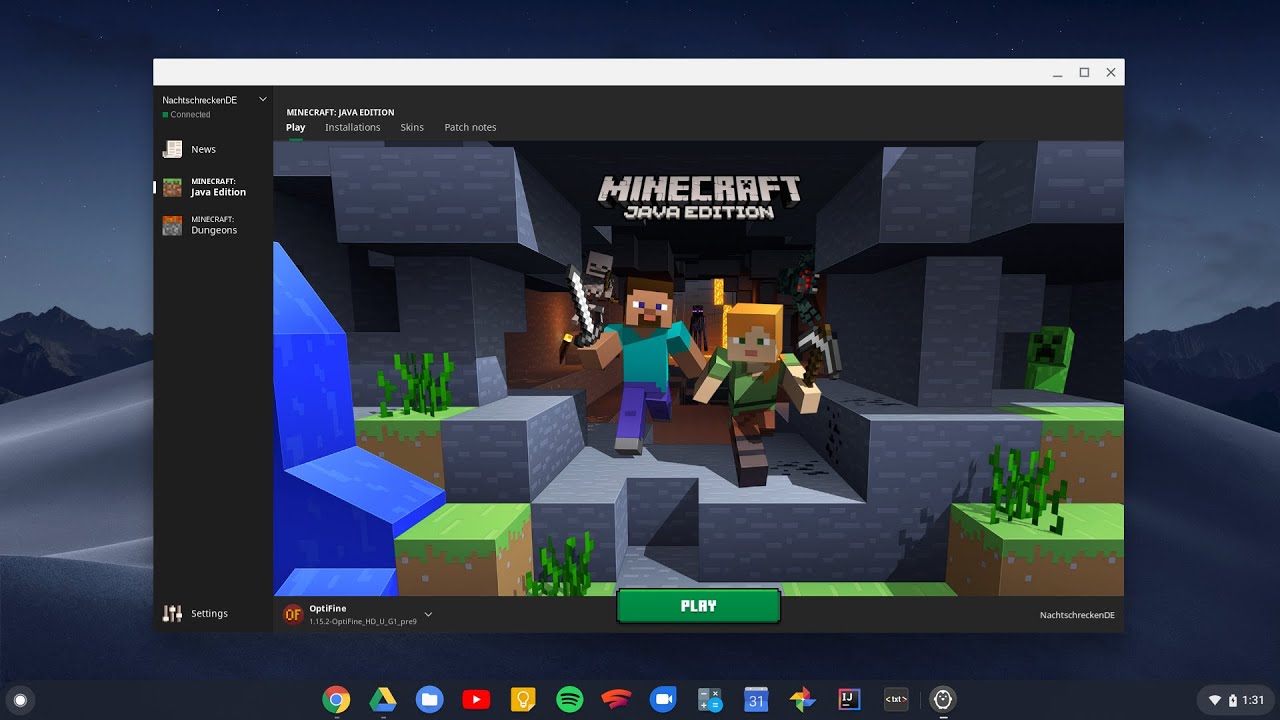Switch to the Patch notes tab

coord(470,127)
